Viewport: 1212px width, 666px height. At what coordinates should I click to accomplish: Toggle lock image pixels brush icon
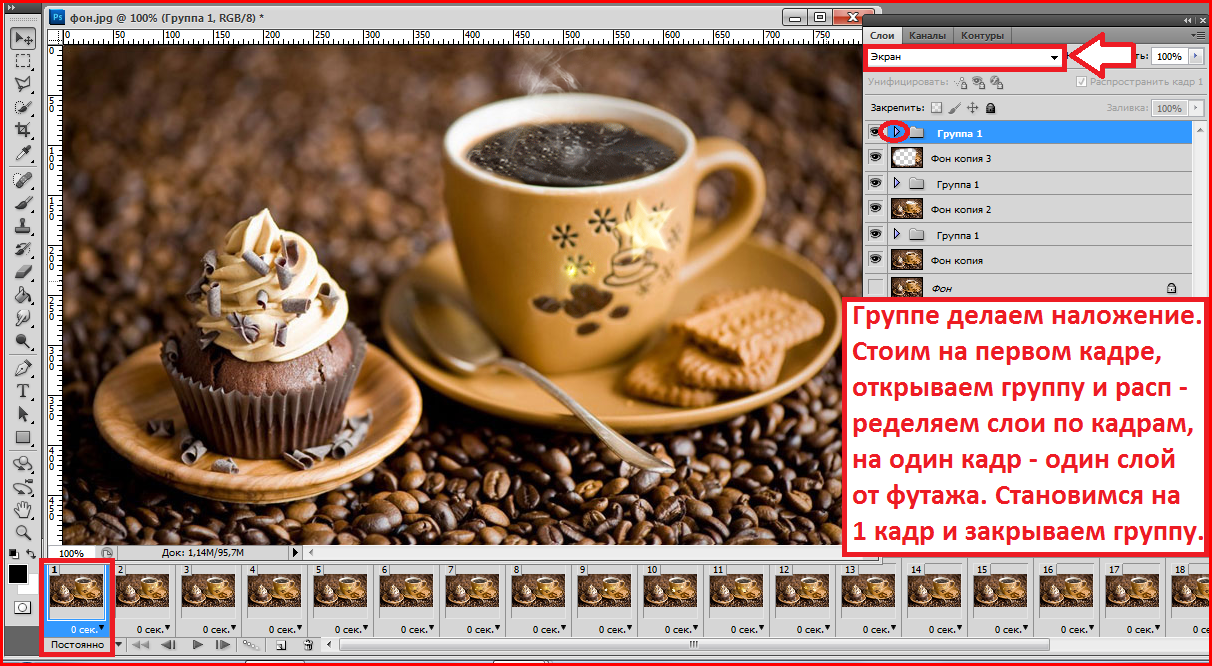click(955, 107)
